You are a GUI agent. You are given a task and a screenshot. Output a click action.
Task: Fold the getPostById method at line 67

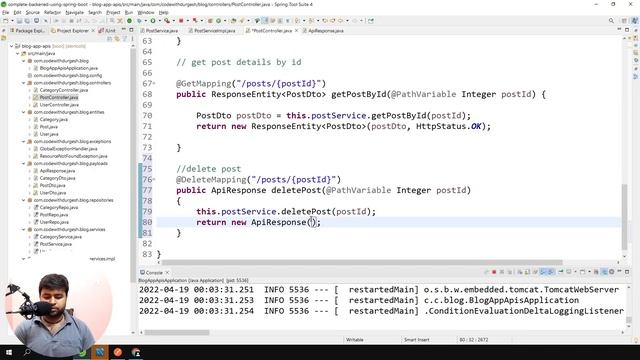tap(154, 84)
